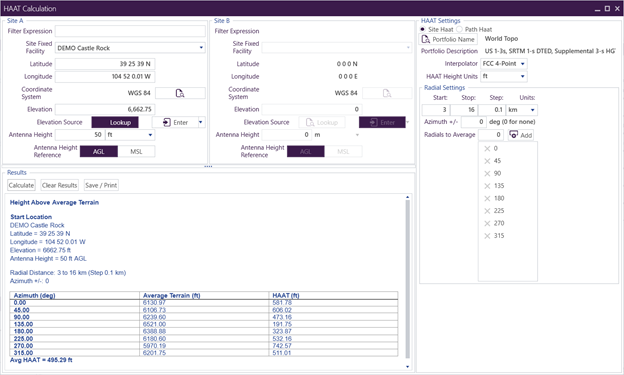The image size is (624, 375).
Task: Click the Avg HAAT = 495.29 ft text
Action: (x=41, y=360)
